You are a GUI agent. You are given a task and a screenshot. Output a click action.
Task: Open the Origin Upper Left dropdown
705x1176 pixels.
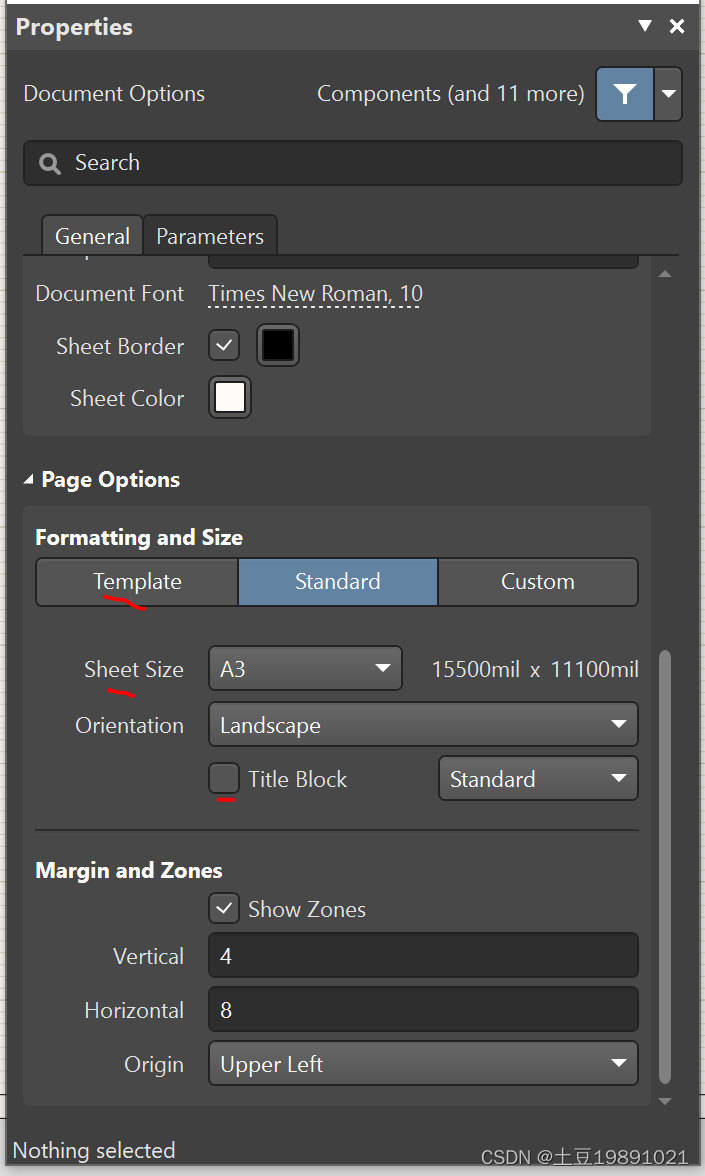point(423,1064)
